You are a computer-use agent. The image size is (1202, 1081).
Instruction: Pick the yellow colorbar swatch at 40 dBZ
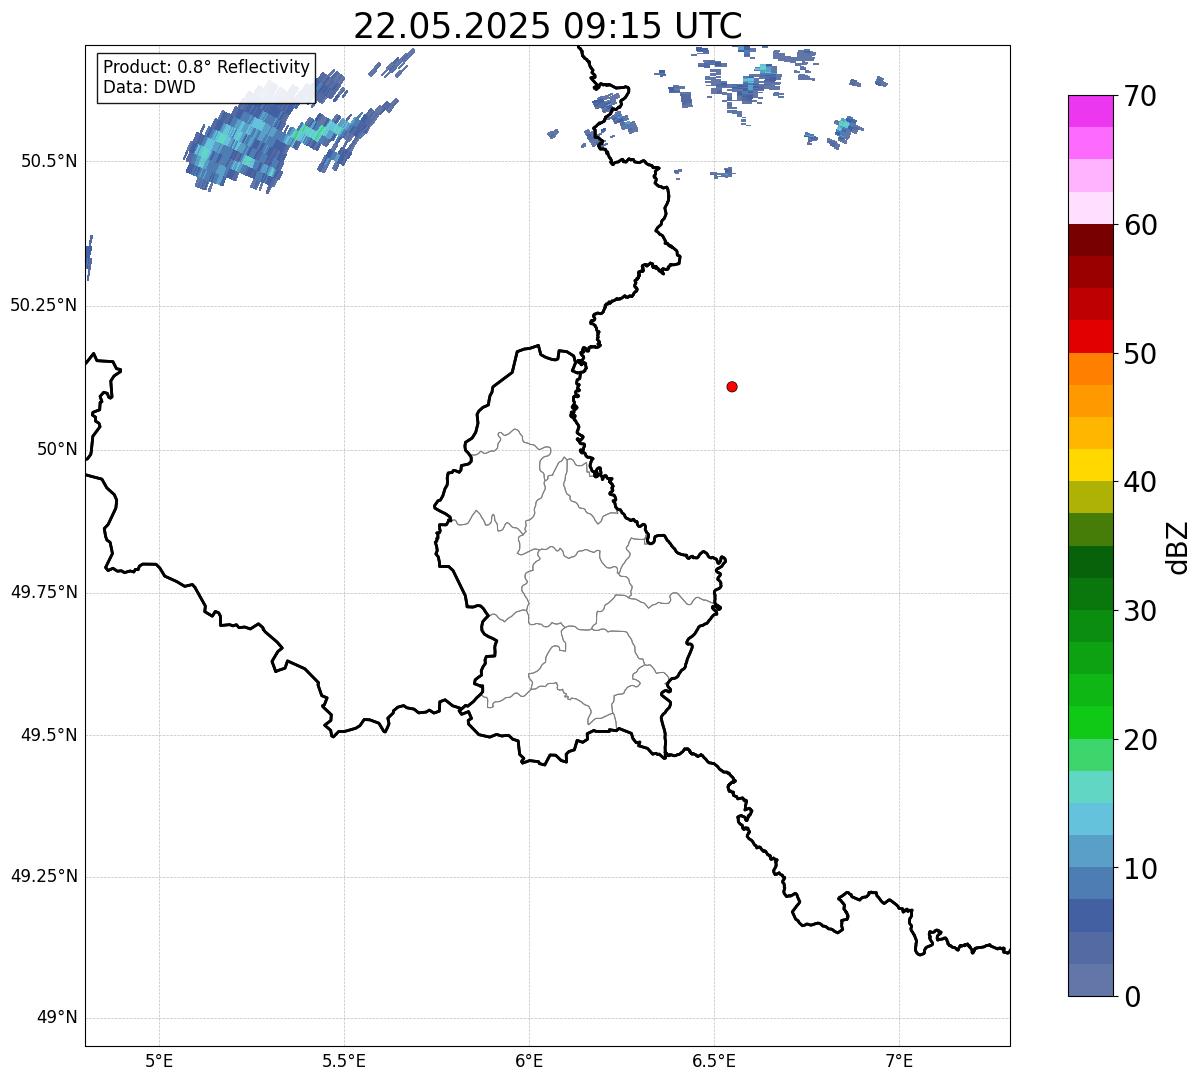click(x=1090, y=465)
